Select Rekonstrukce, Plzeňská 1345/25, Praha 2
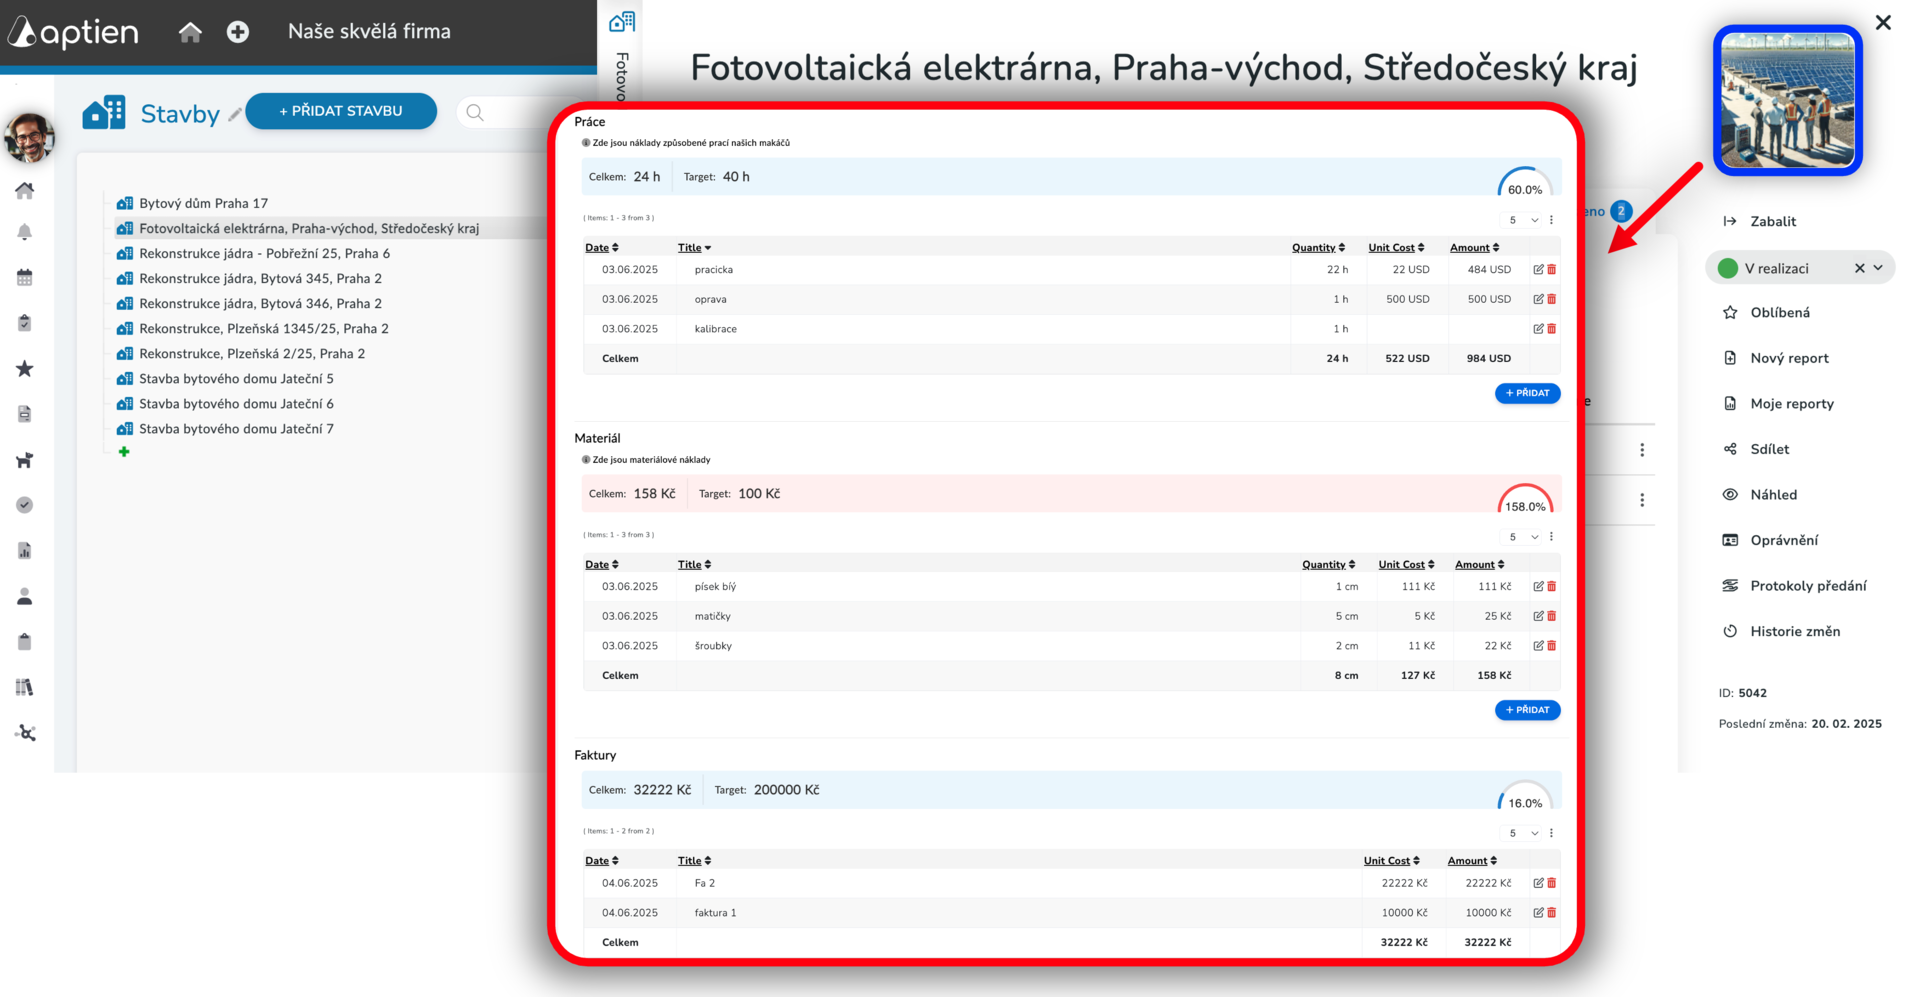The image size is (1920, 997). point(264,328)
